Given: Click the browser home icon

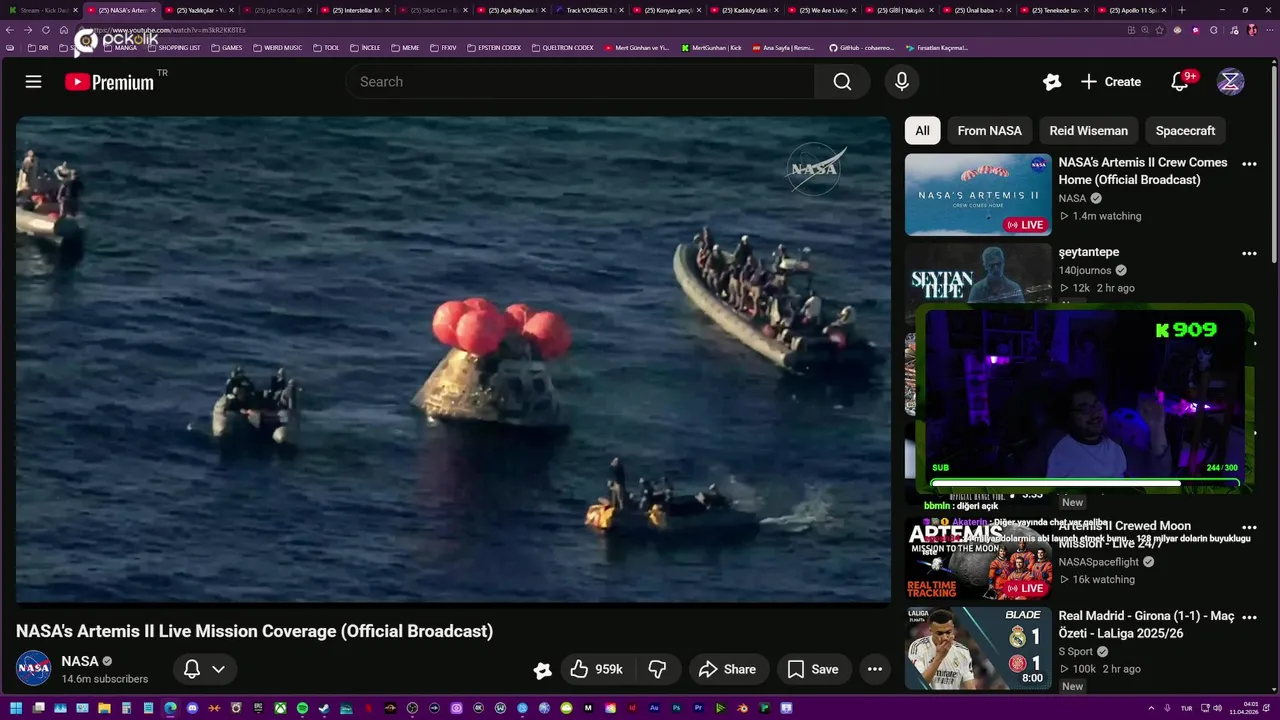Looking at the screenshot, I should tap(64, 30).
